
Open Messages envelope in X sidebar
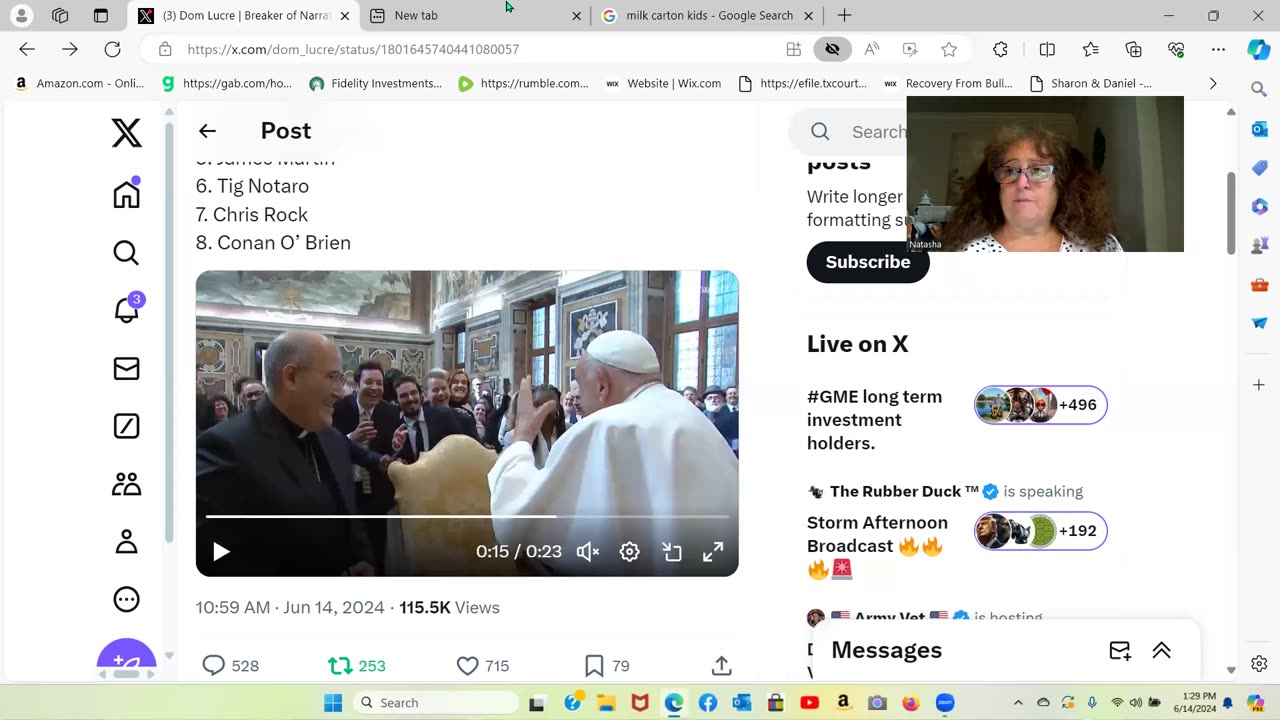coord(126,369)
